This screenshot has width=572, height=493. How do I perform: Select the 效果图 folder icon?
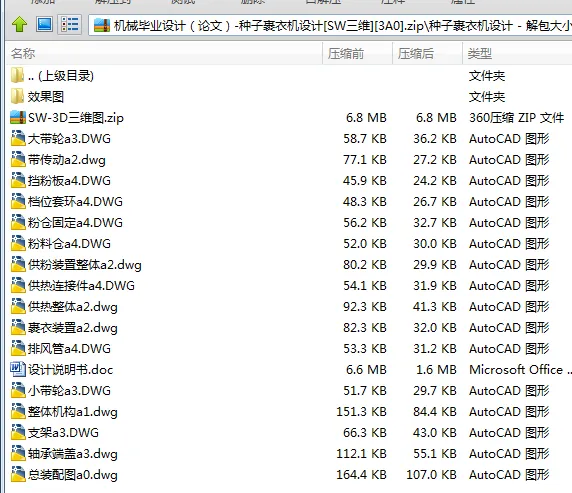pos(18,96)
